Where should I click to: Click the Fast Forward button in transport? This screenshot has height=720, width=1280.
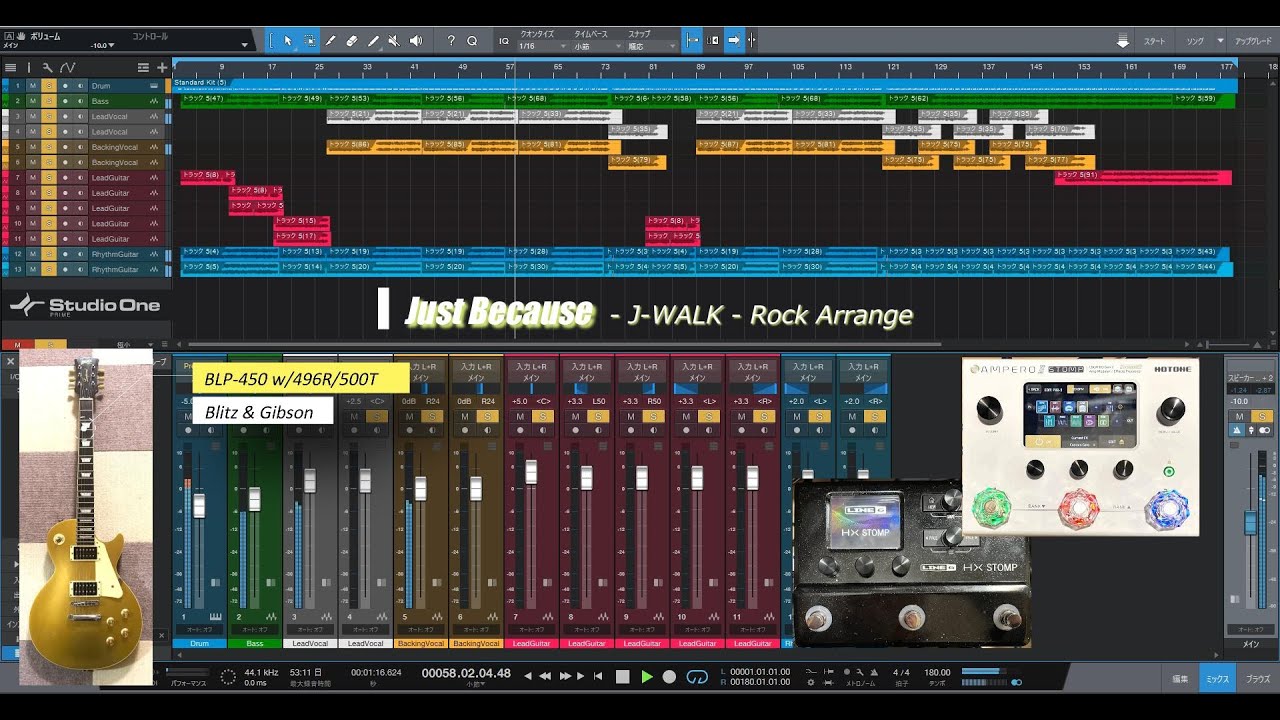click(566, 677)
